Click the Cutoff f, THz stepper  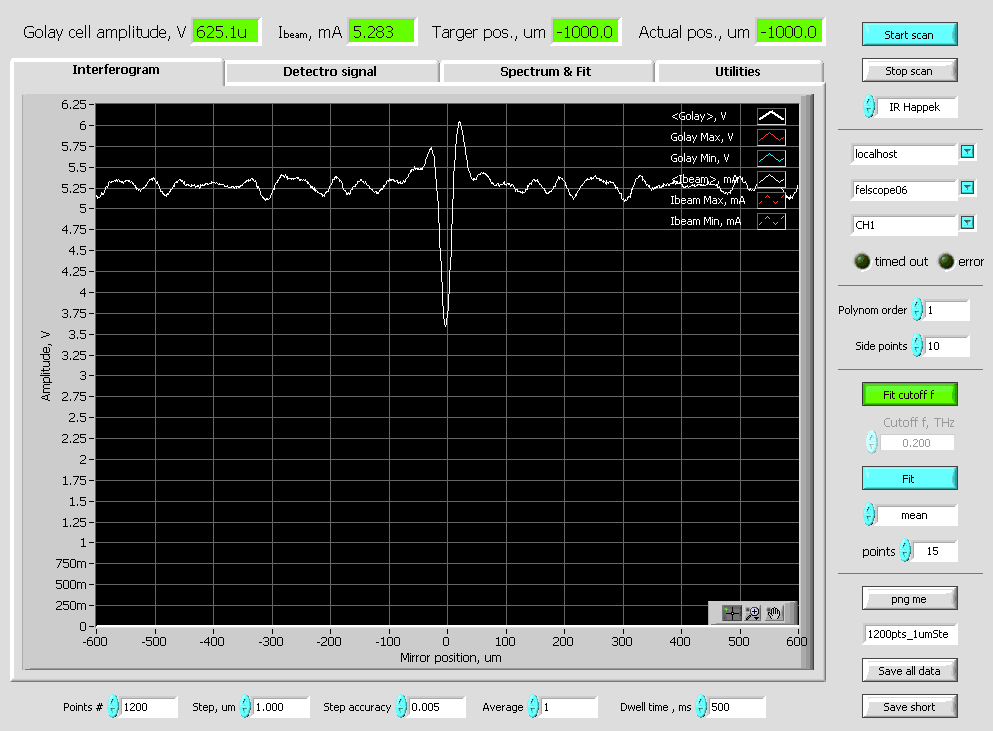(871, 442)
